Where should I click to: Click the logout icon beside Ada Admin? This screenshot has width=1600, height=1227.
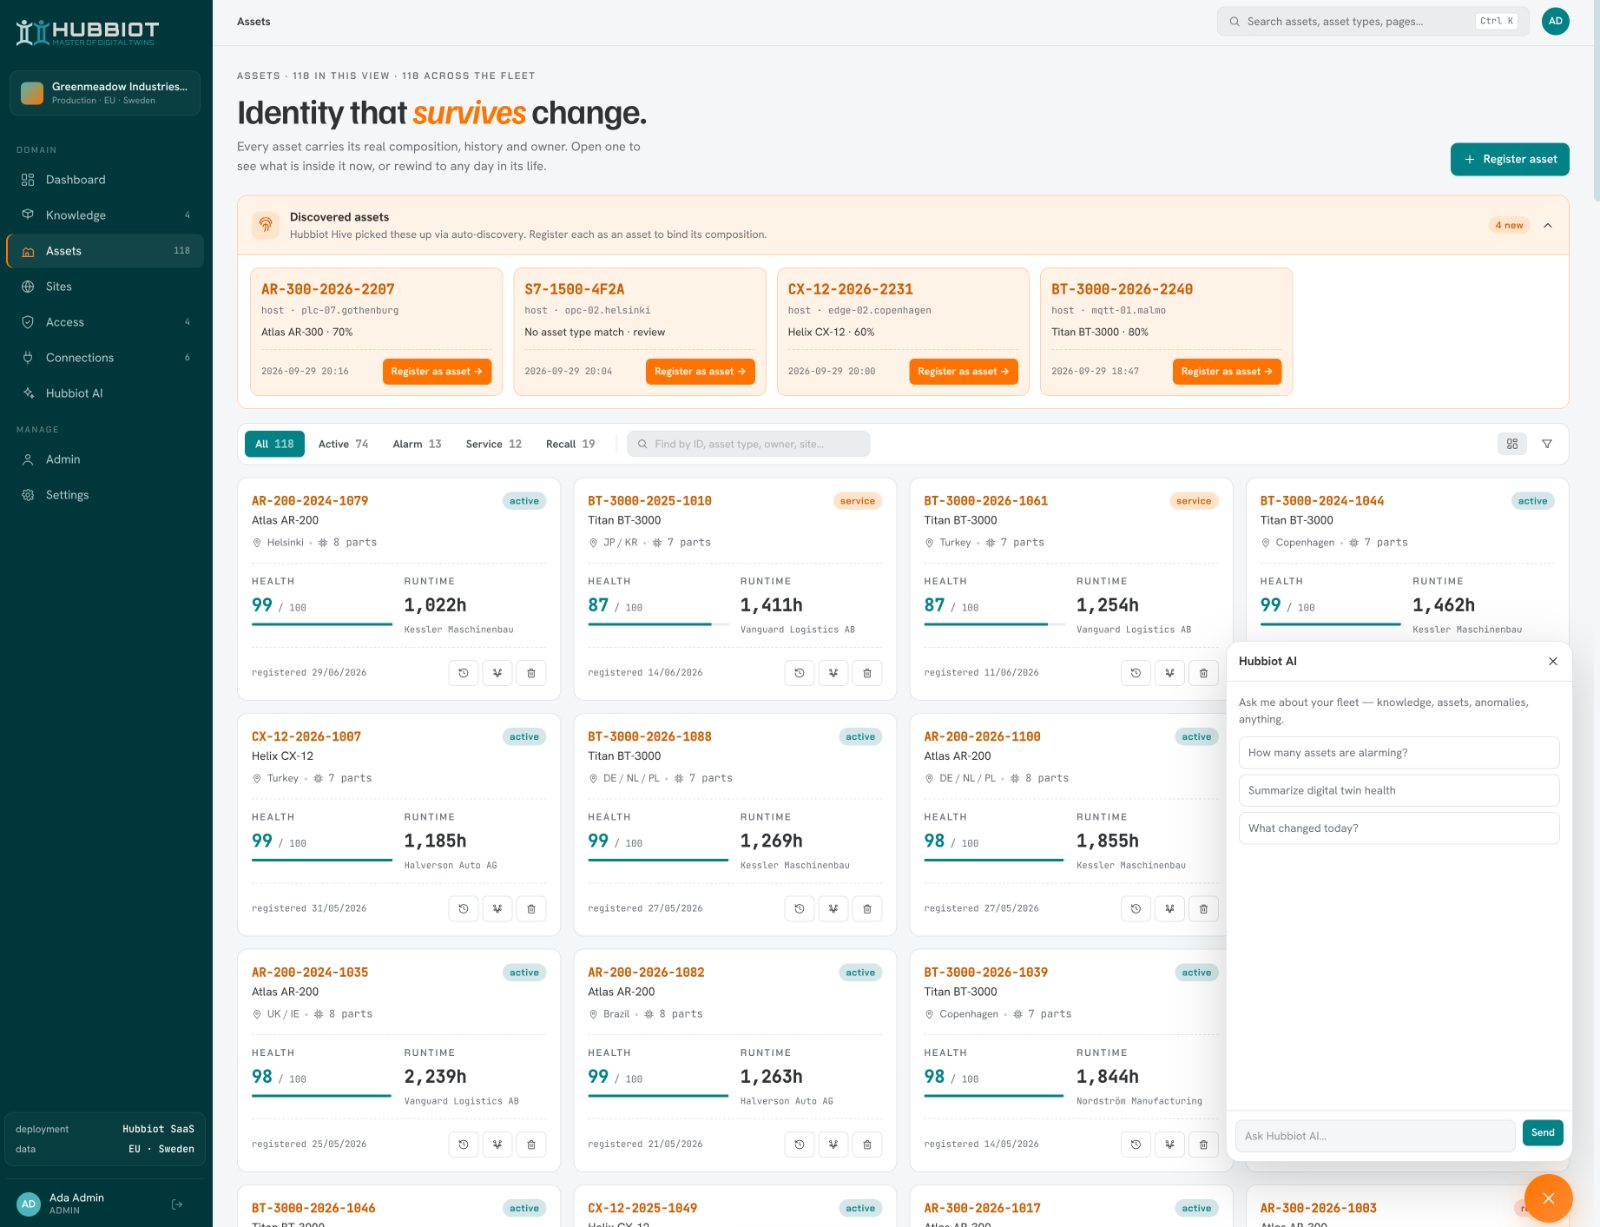click(177, 1204)
